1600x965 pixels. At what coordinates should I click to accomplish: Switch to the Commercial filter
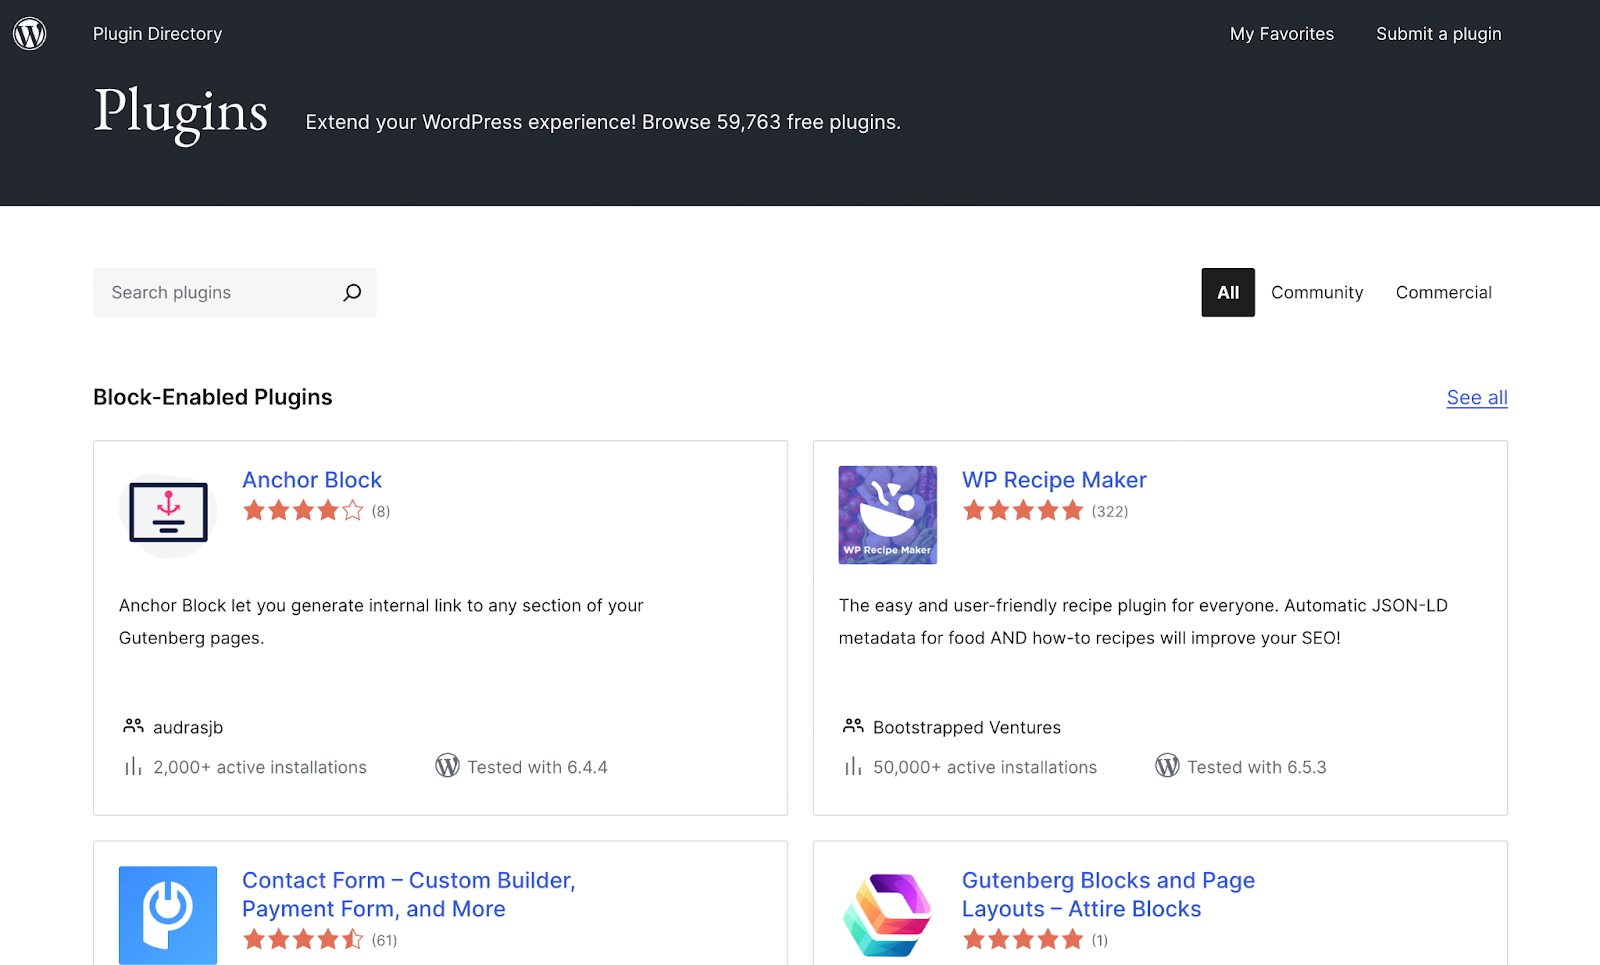pos(1443,292)
